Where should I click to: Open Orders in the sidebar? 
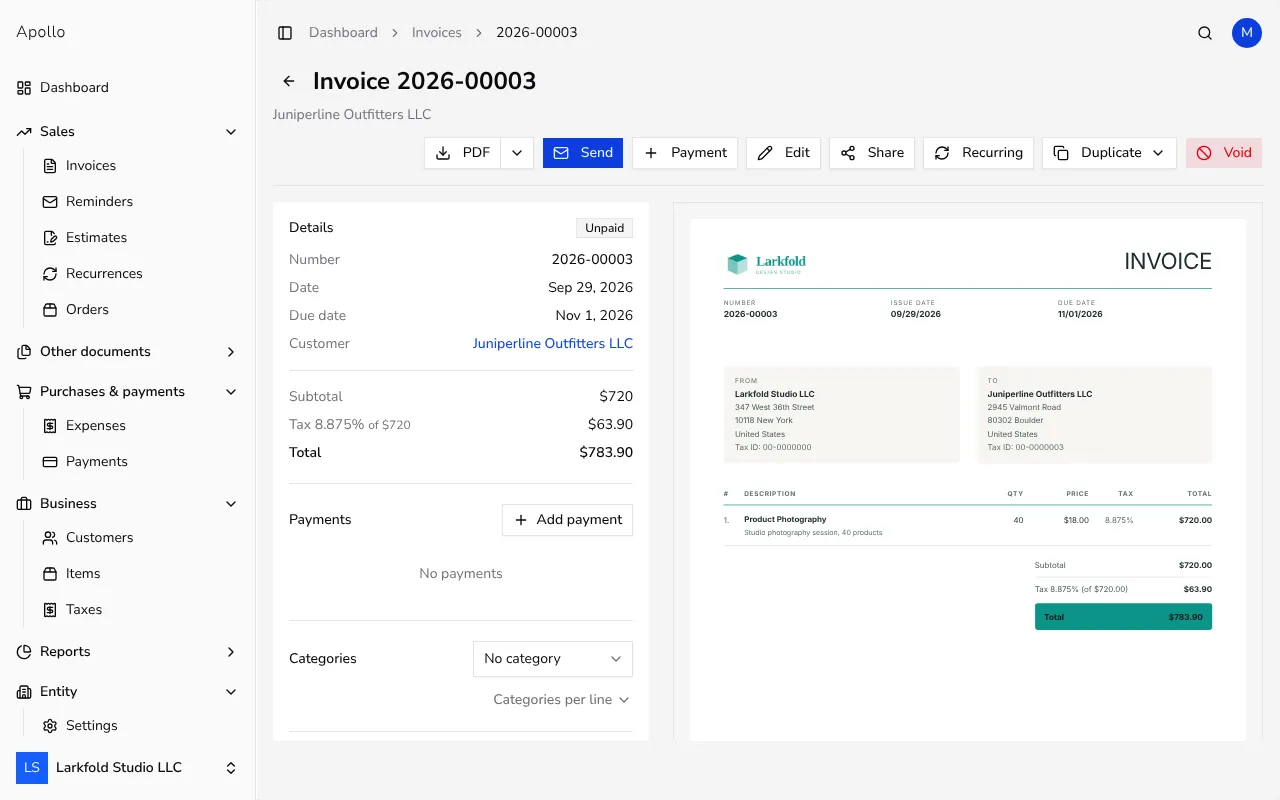tap(140, 310)
